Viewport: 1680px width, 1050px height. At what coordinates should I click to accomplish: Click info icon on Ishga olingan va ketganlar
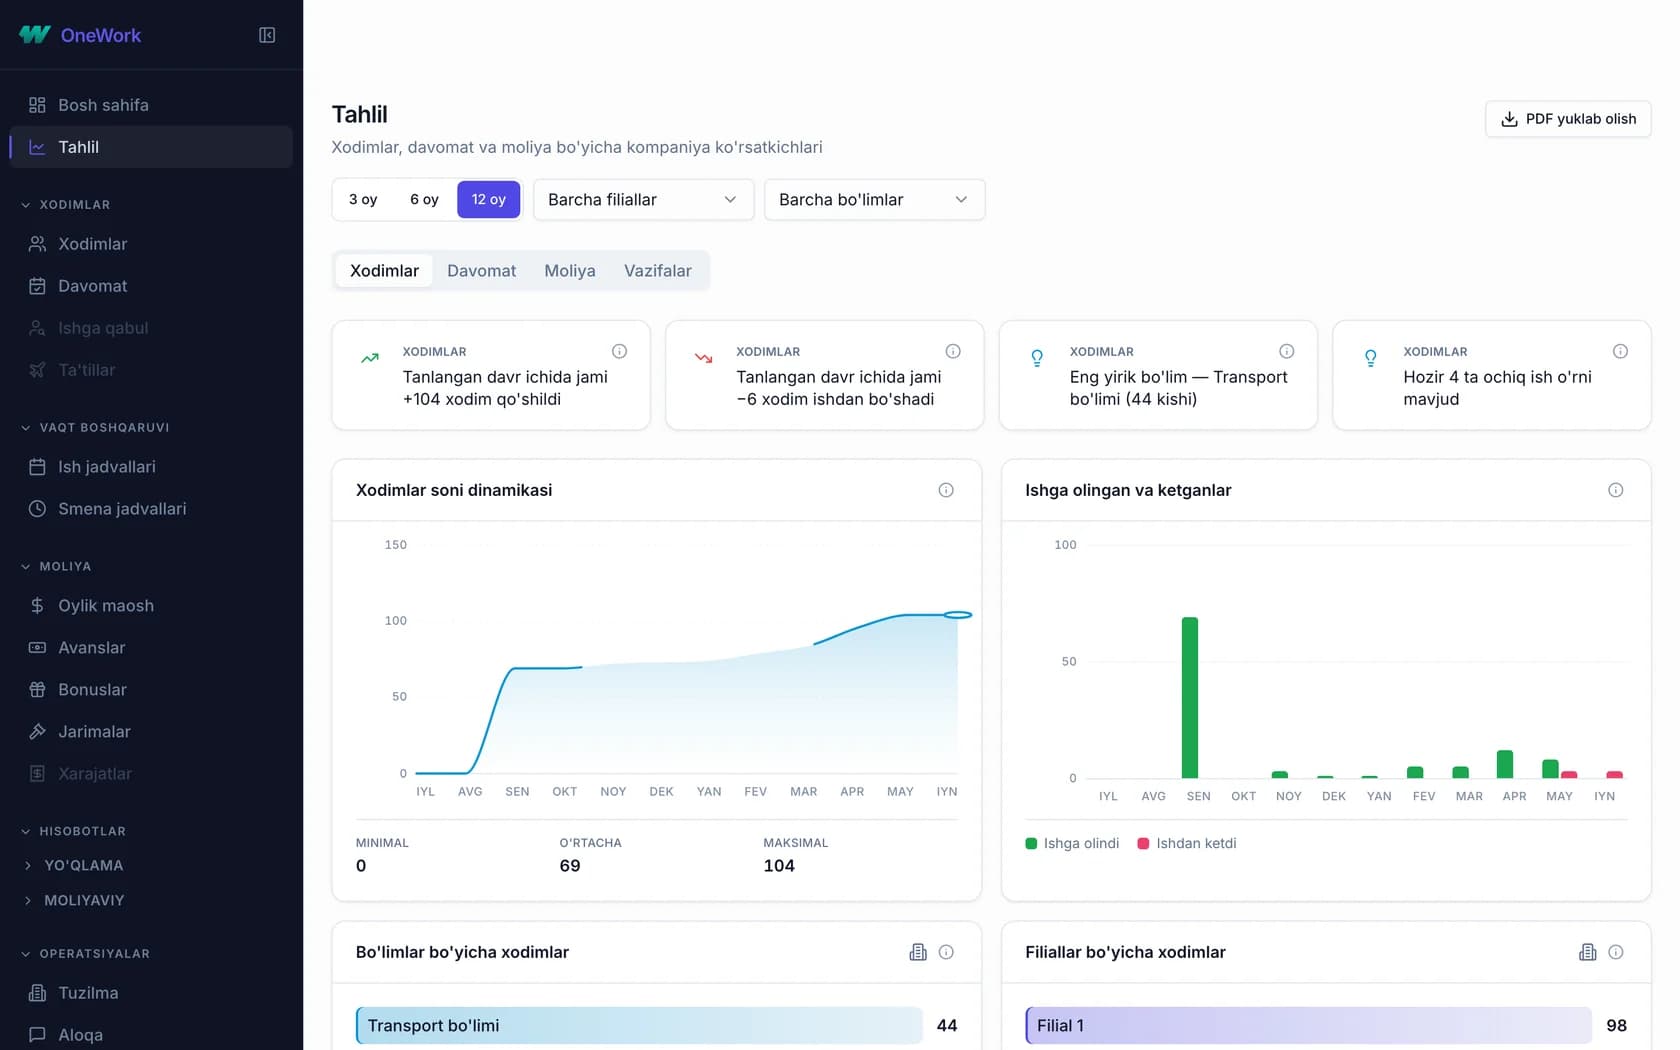pos(1615,490)
